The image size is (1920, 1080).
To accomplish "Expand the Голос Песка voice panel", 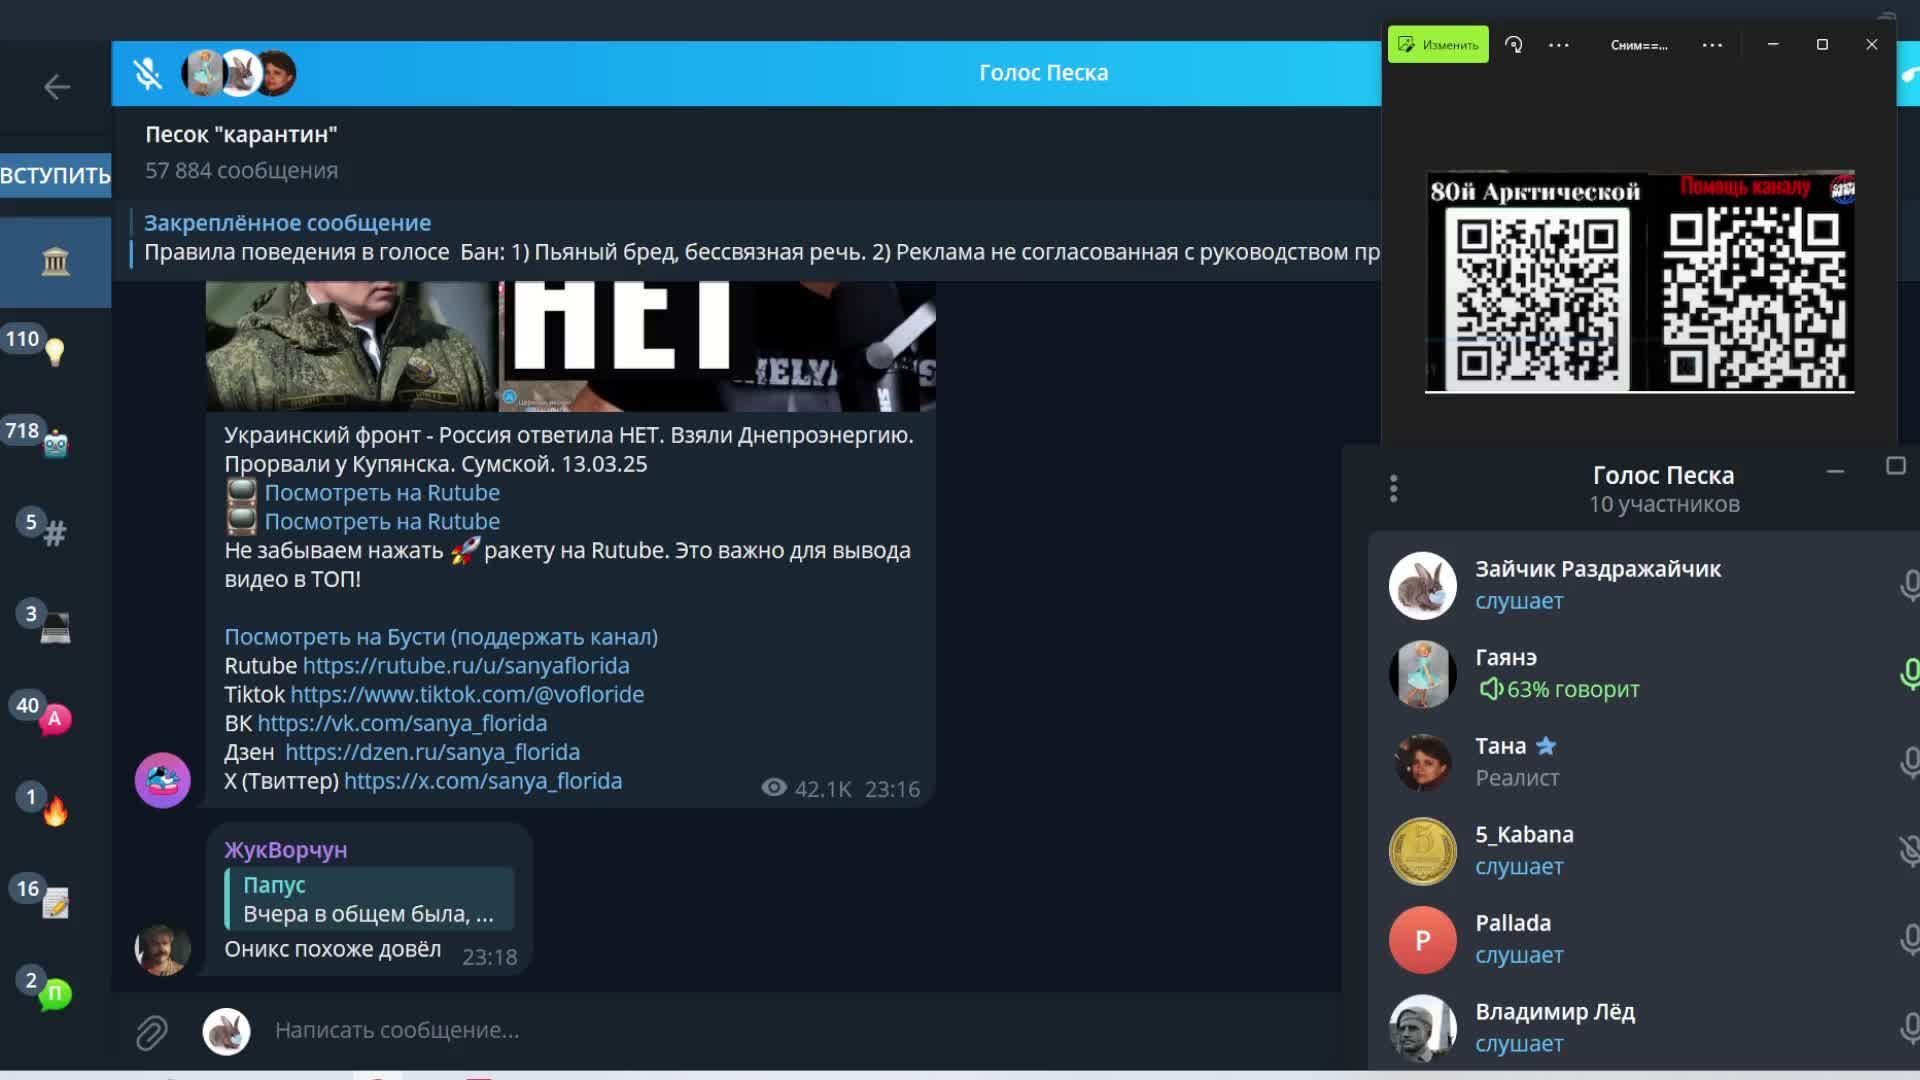I will pos(1895,466).
